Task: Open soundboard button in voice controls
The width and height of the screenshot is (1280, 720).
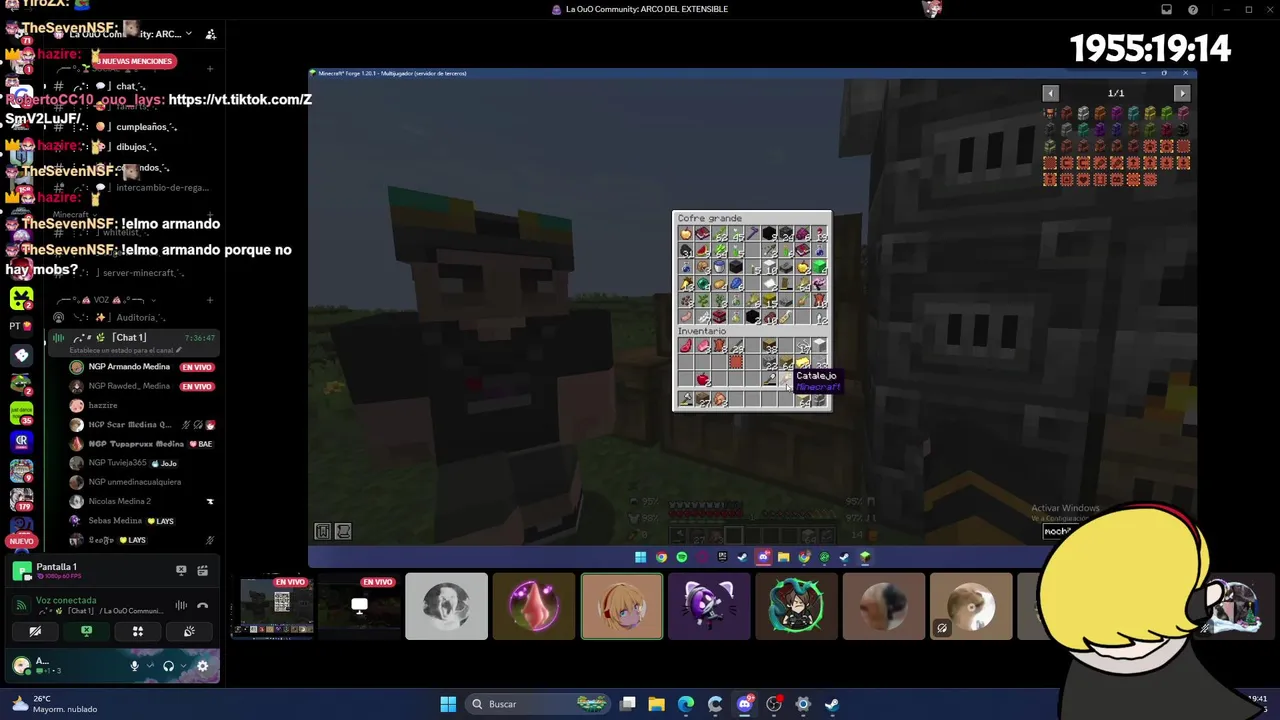Action: (189, 631)
